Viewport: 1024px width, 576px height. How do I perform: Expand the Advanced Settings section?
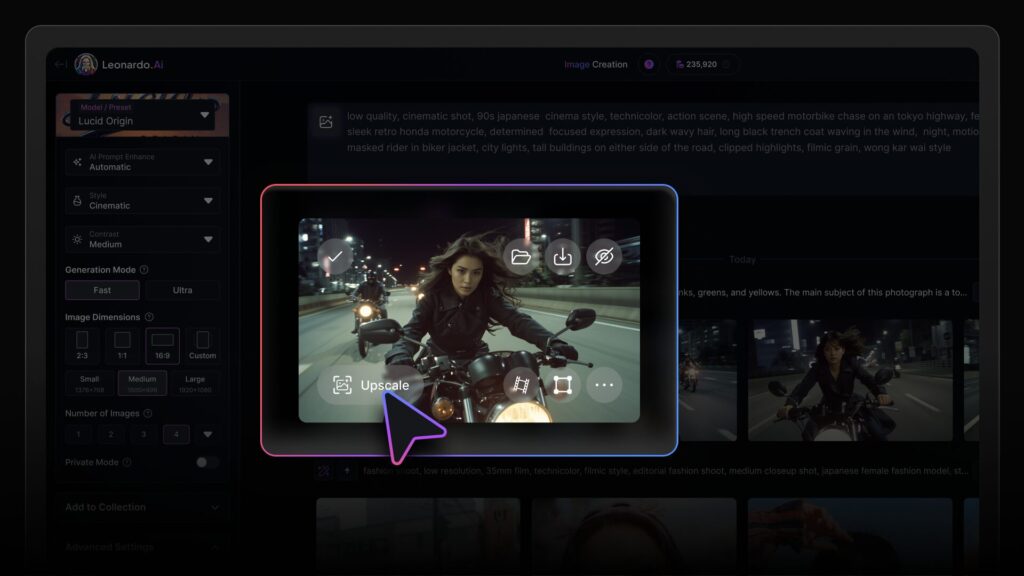coord(142,547)
